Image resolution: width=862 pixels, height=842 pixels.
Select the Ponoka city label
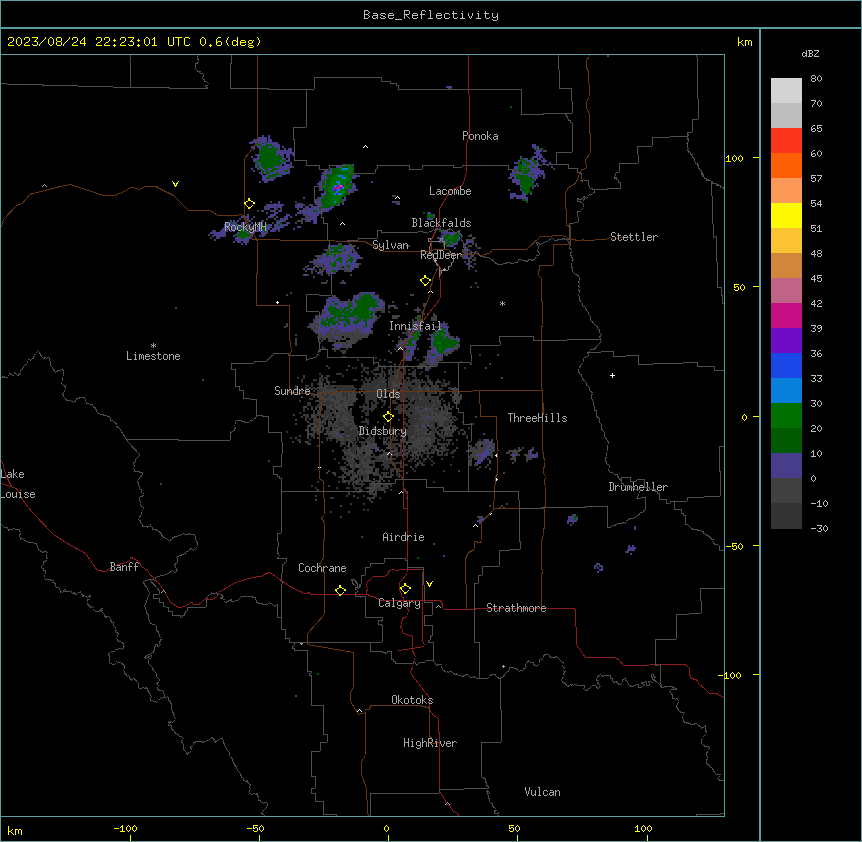click(x=480, y=136)
